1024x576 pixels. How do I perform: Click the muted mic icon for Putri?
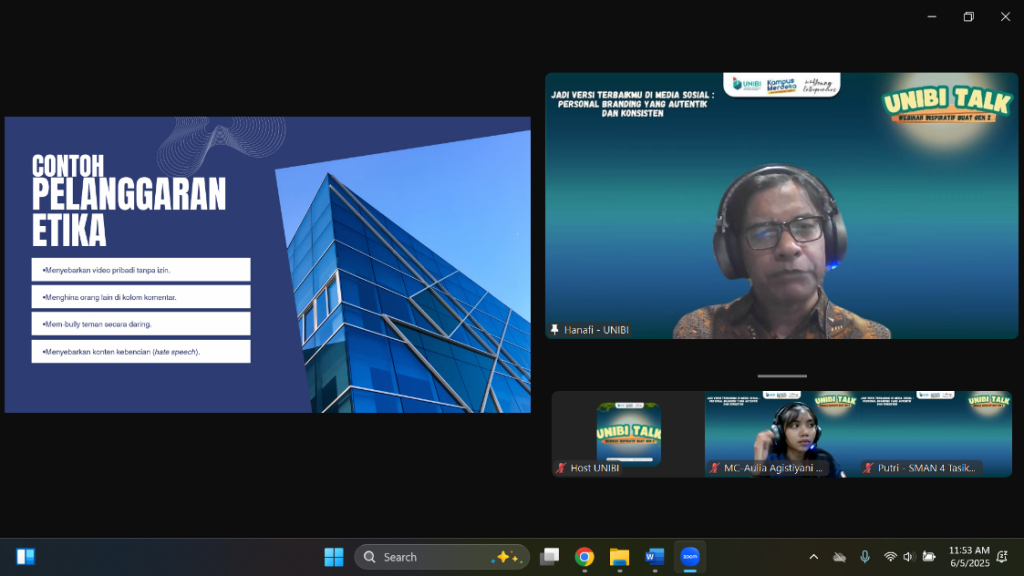868,468
